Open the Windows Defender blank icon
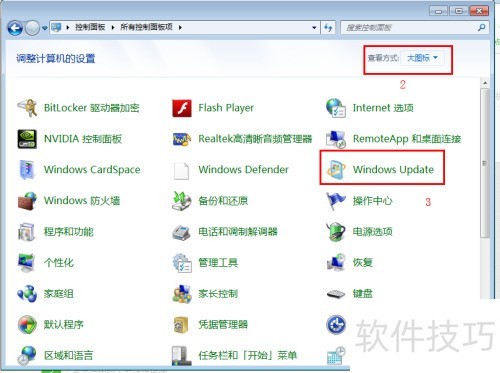Viewport: 500px width, 373px height. point(182,170)
